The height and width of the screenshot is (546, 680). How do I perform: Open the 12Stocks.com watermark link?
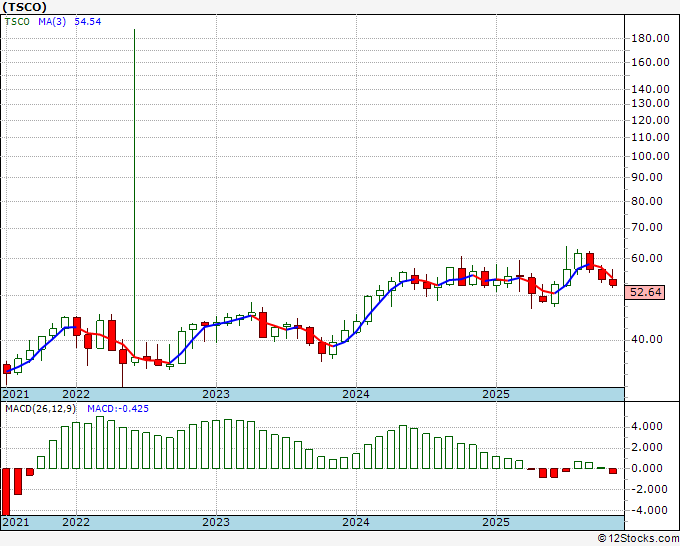tap(642, 539)
